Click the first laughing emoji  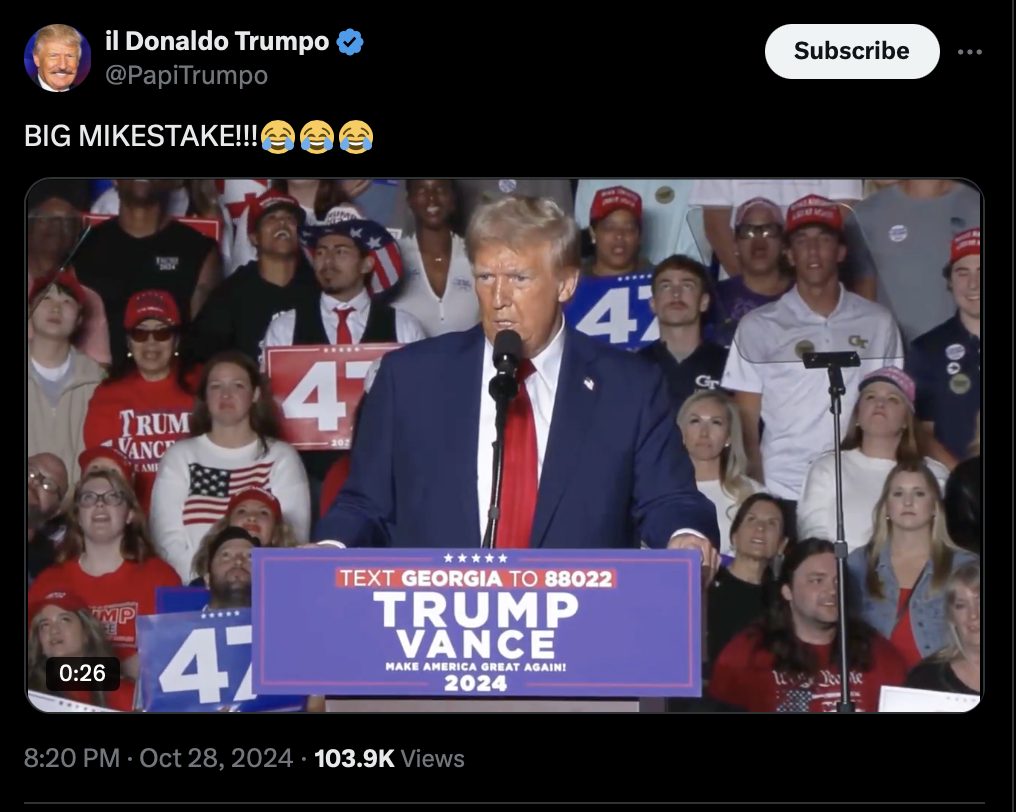click(278, 137)
